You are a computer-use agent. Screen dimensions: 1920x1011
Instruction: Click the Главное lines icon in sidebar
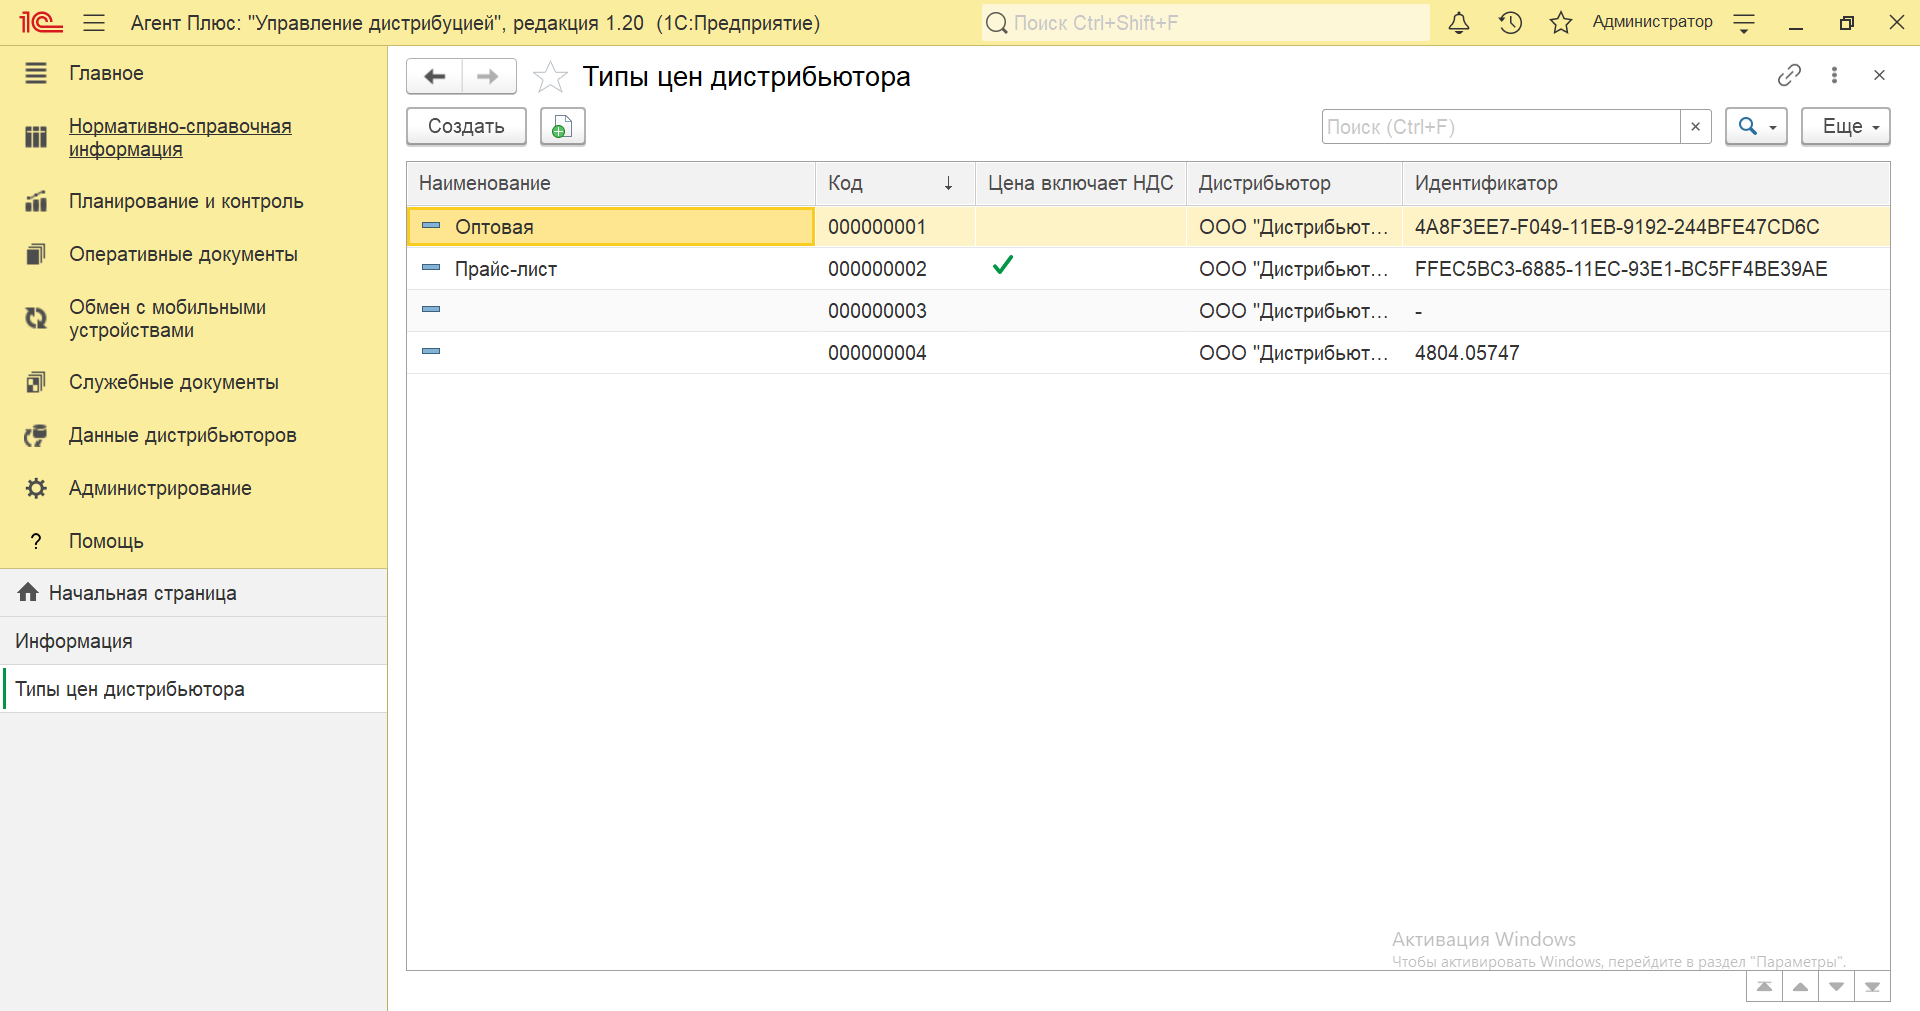click(x=36, y=73)
